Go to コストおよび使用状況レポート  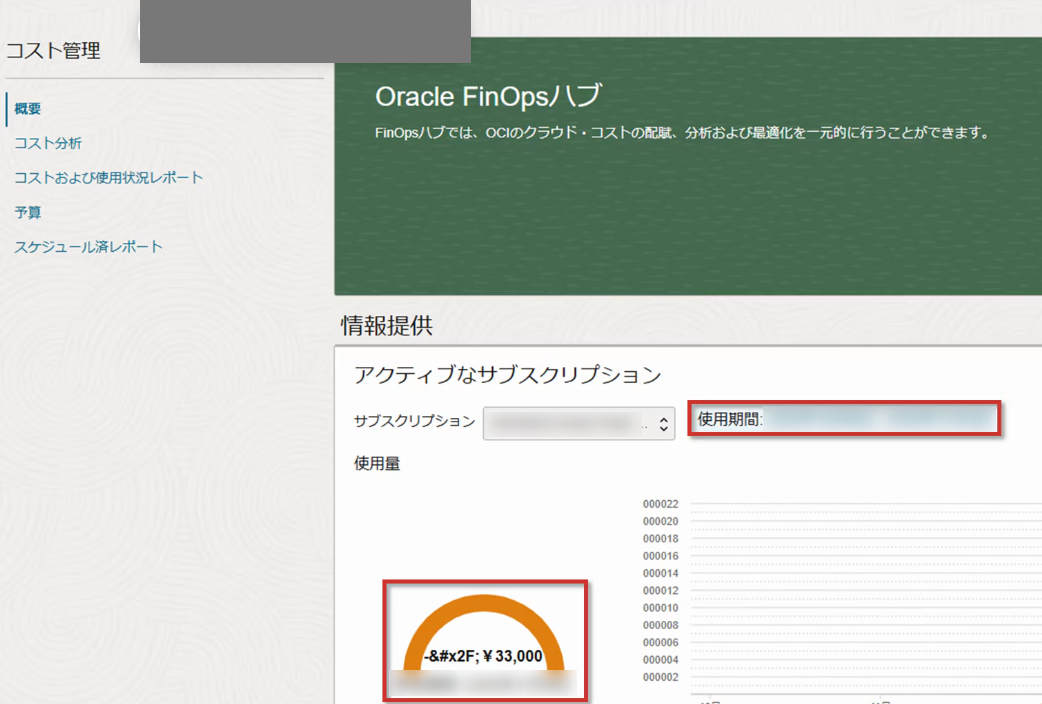point(108,178)
